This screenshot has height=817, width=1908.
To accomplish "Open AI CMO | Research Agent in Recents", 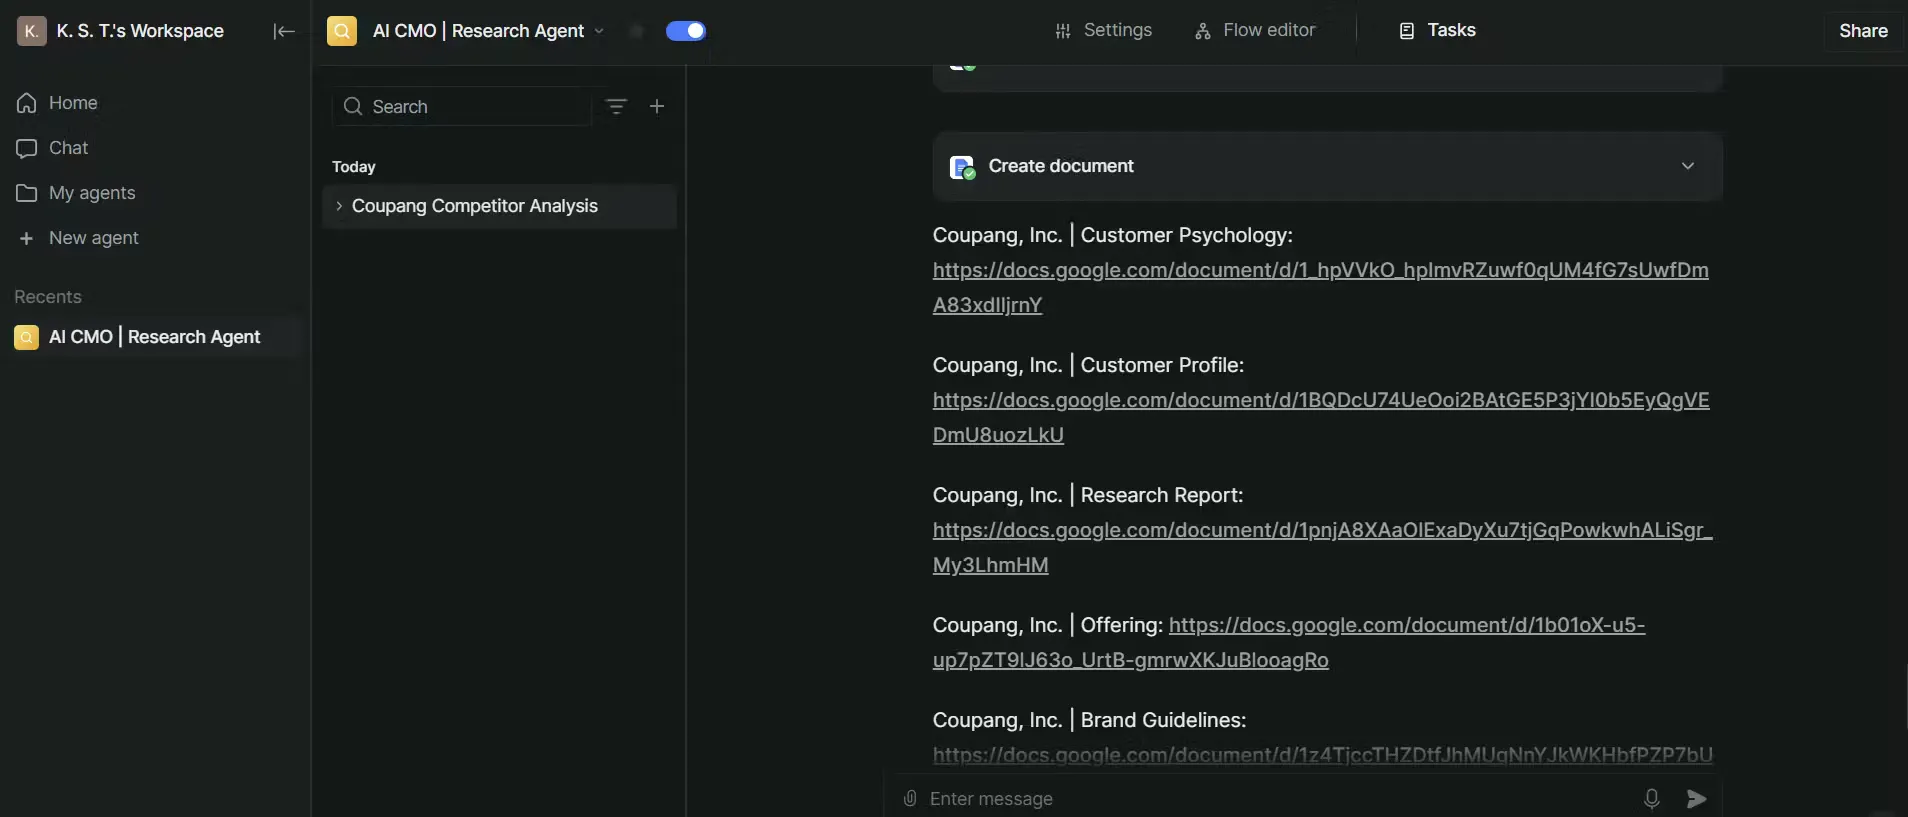I will pos(155,337).
